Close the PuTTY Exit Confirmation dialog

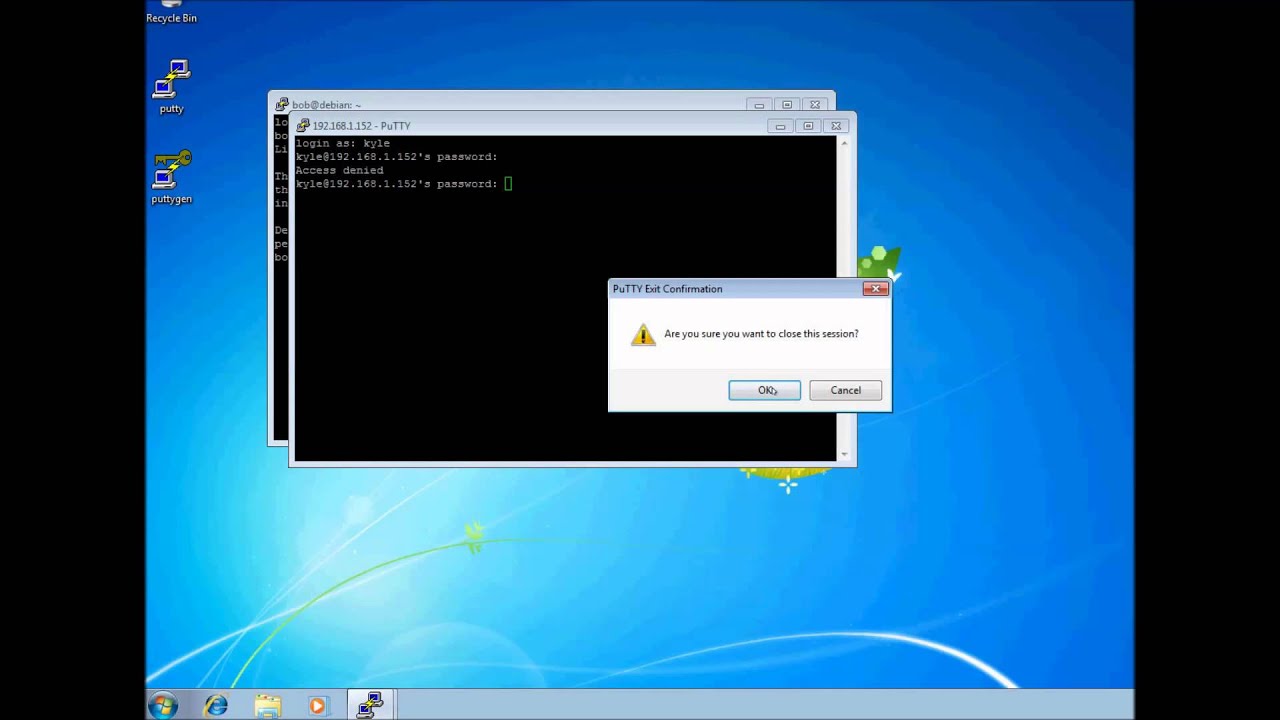875,289
